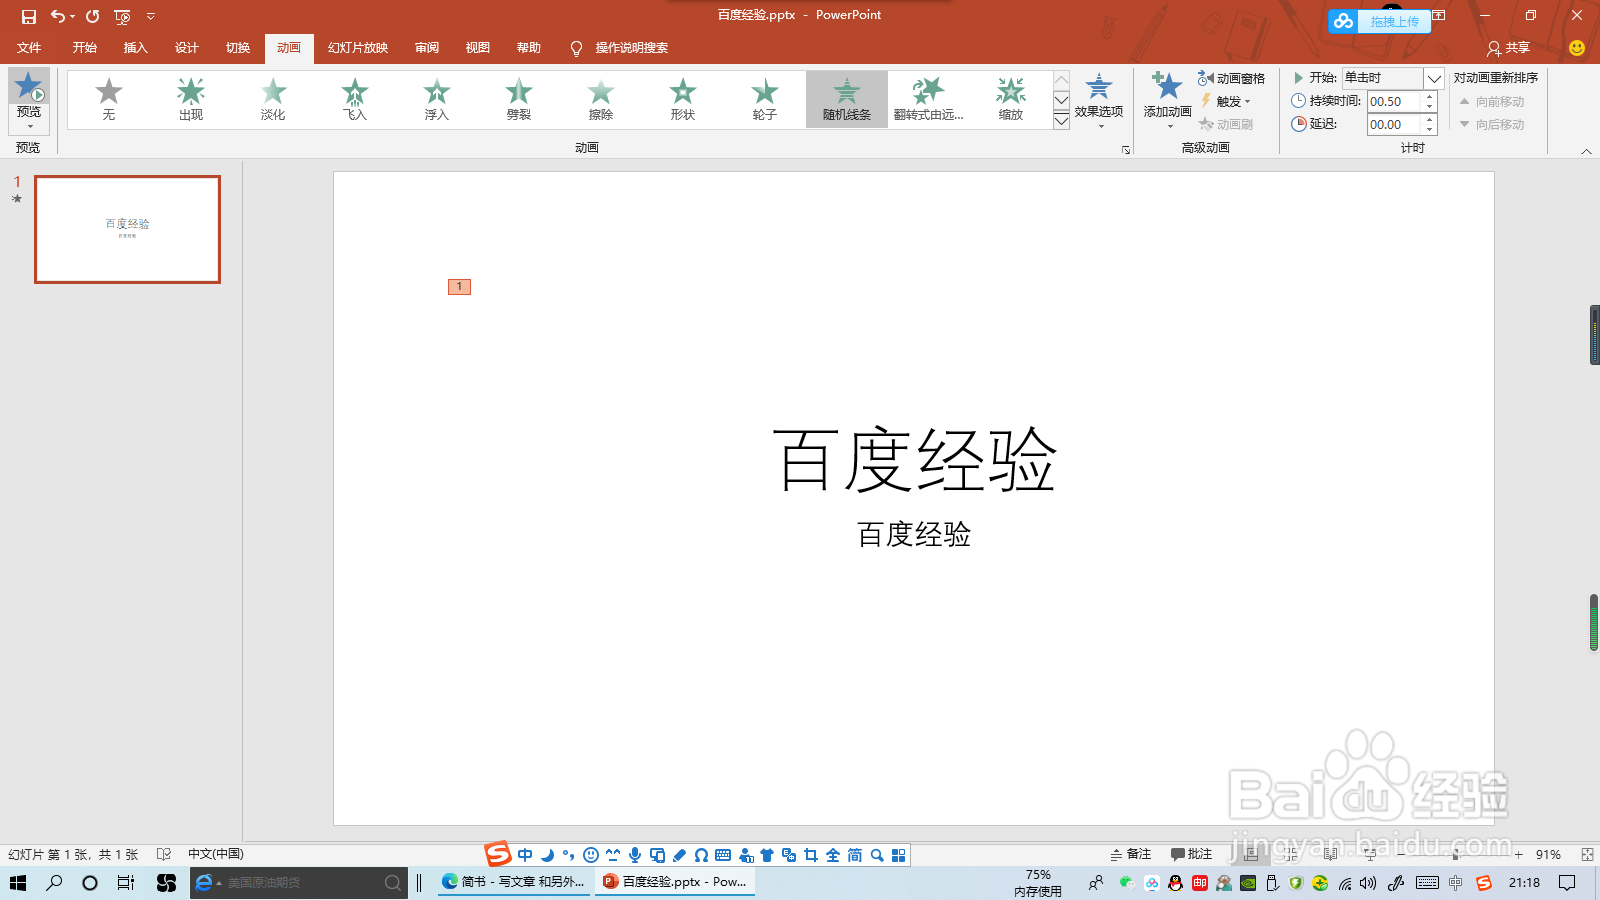Select slide 1 thumbnail in the slide panel

click(127, 229)
